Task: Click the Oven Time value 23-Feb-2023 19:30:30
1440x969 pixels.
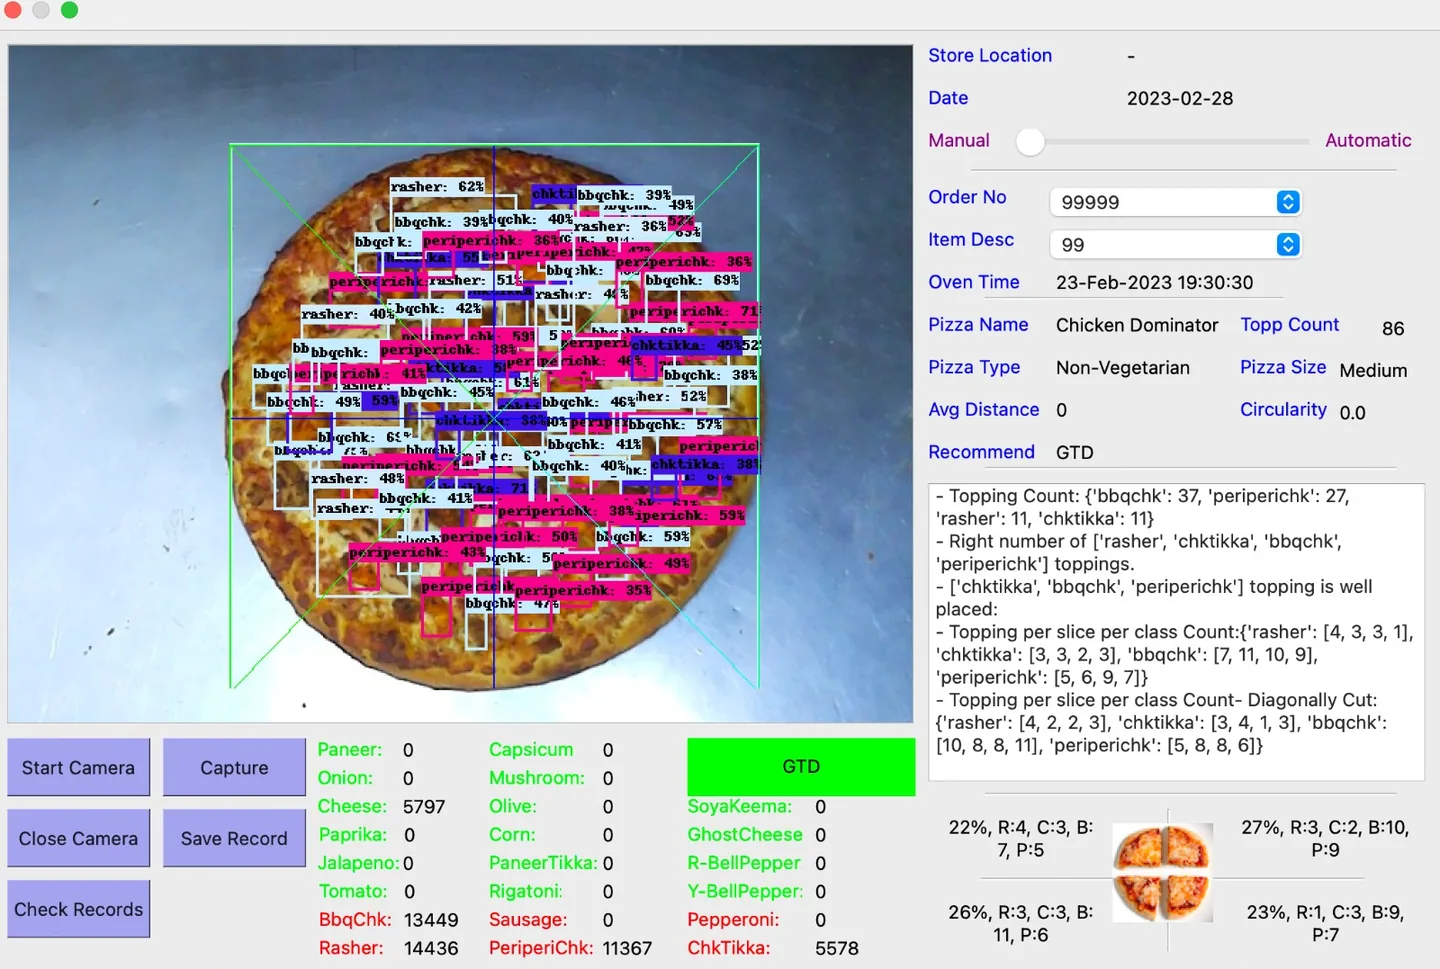Action: (1154, 283)
